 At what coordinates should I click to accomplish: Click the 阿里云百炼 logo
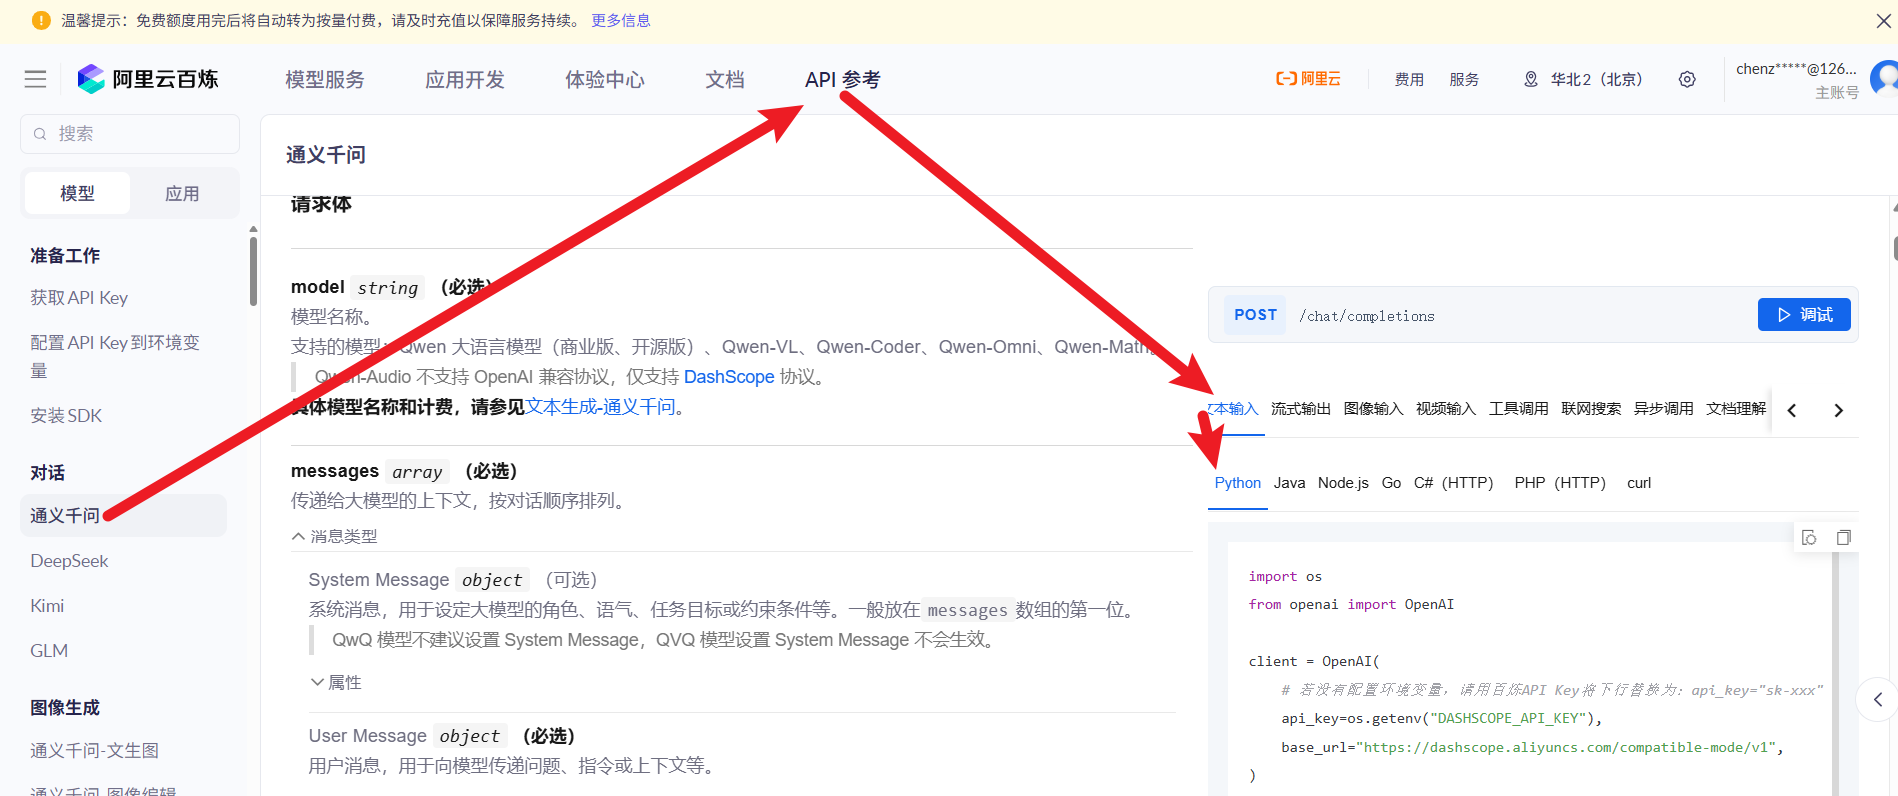point(148,79)
